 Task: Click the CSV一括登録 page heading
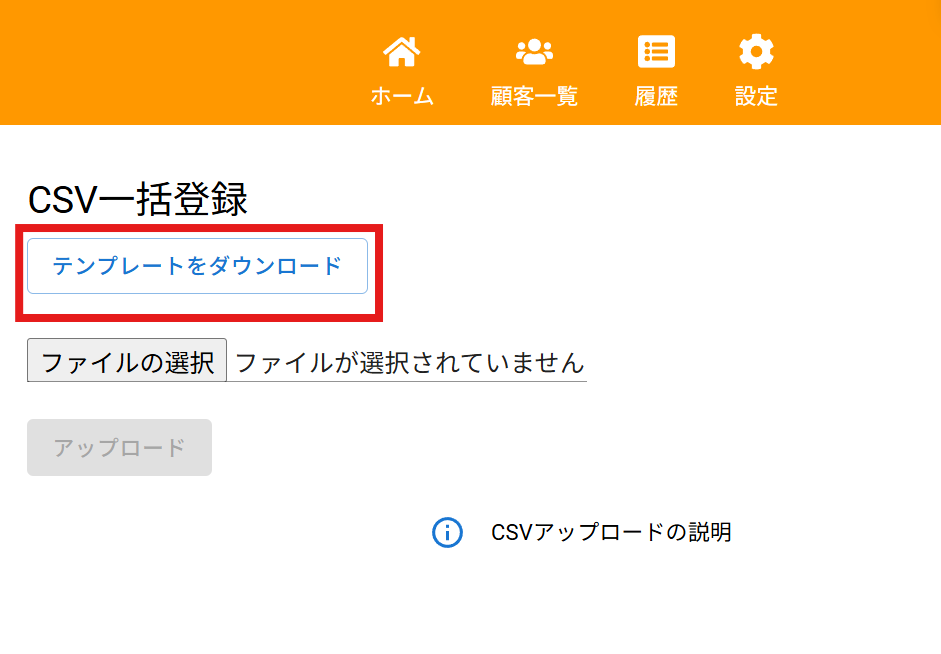coord(137,199)
